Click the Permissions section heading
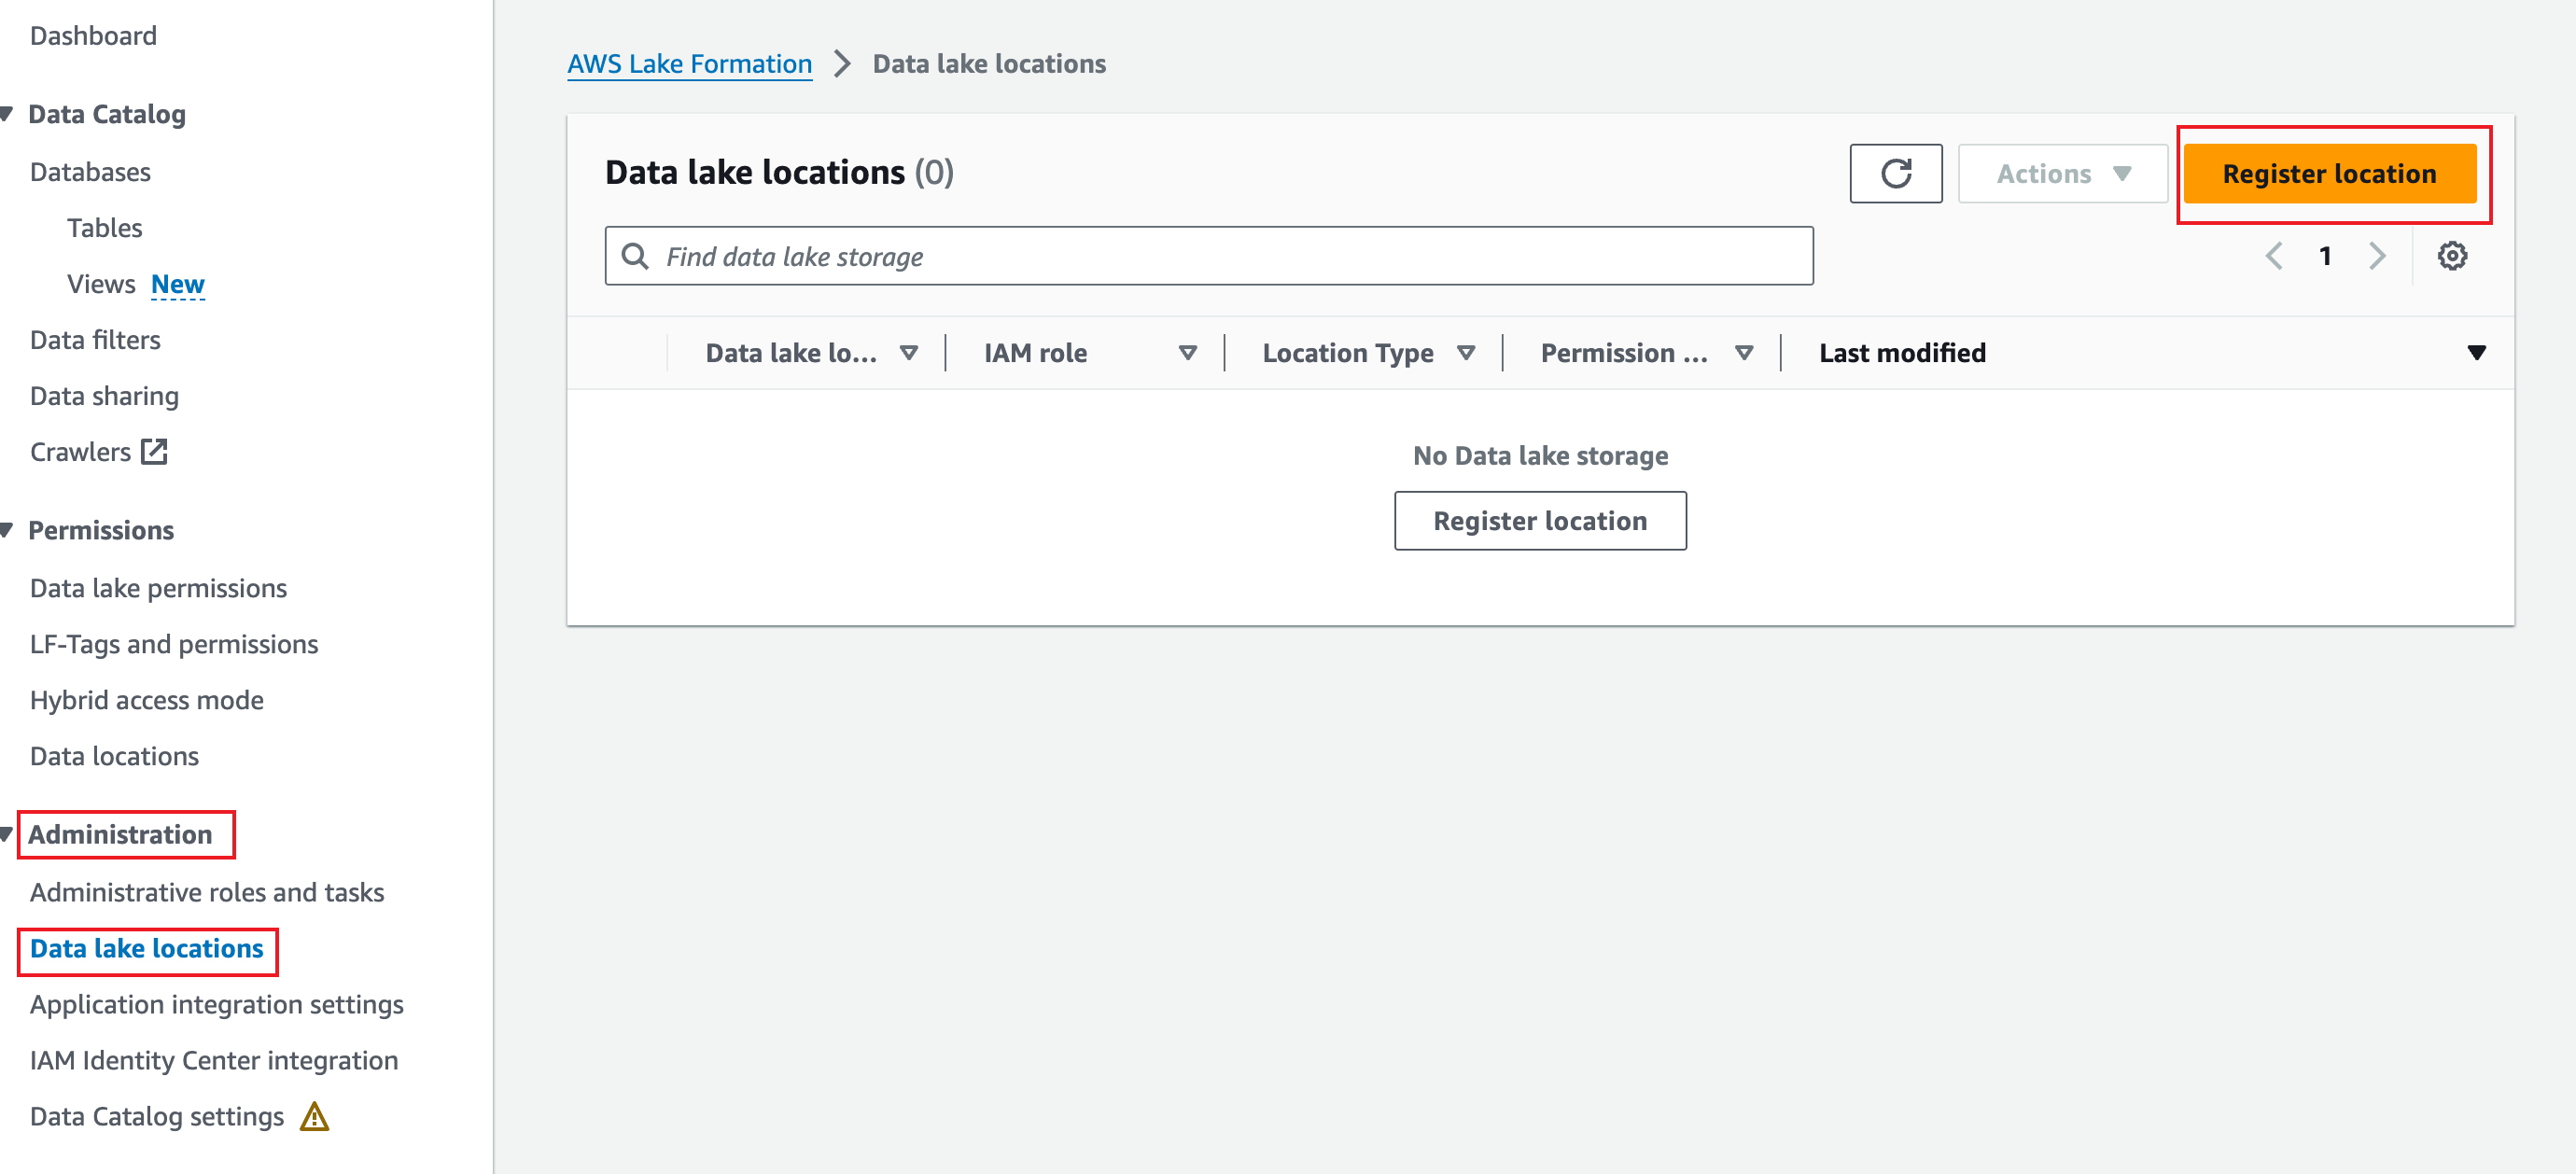This screenshot has height=1174, width=2576. click(x=101, y=530)
